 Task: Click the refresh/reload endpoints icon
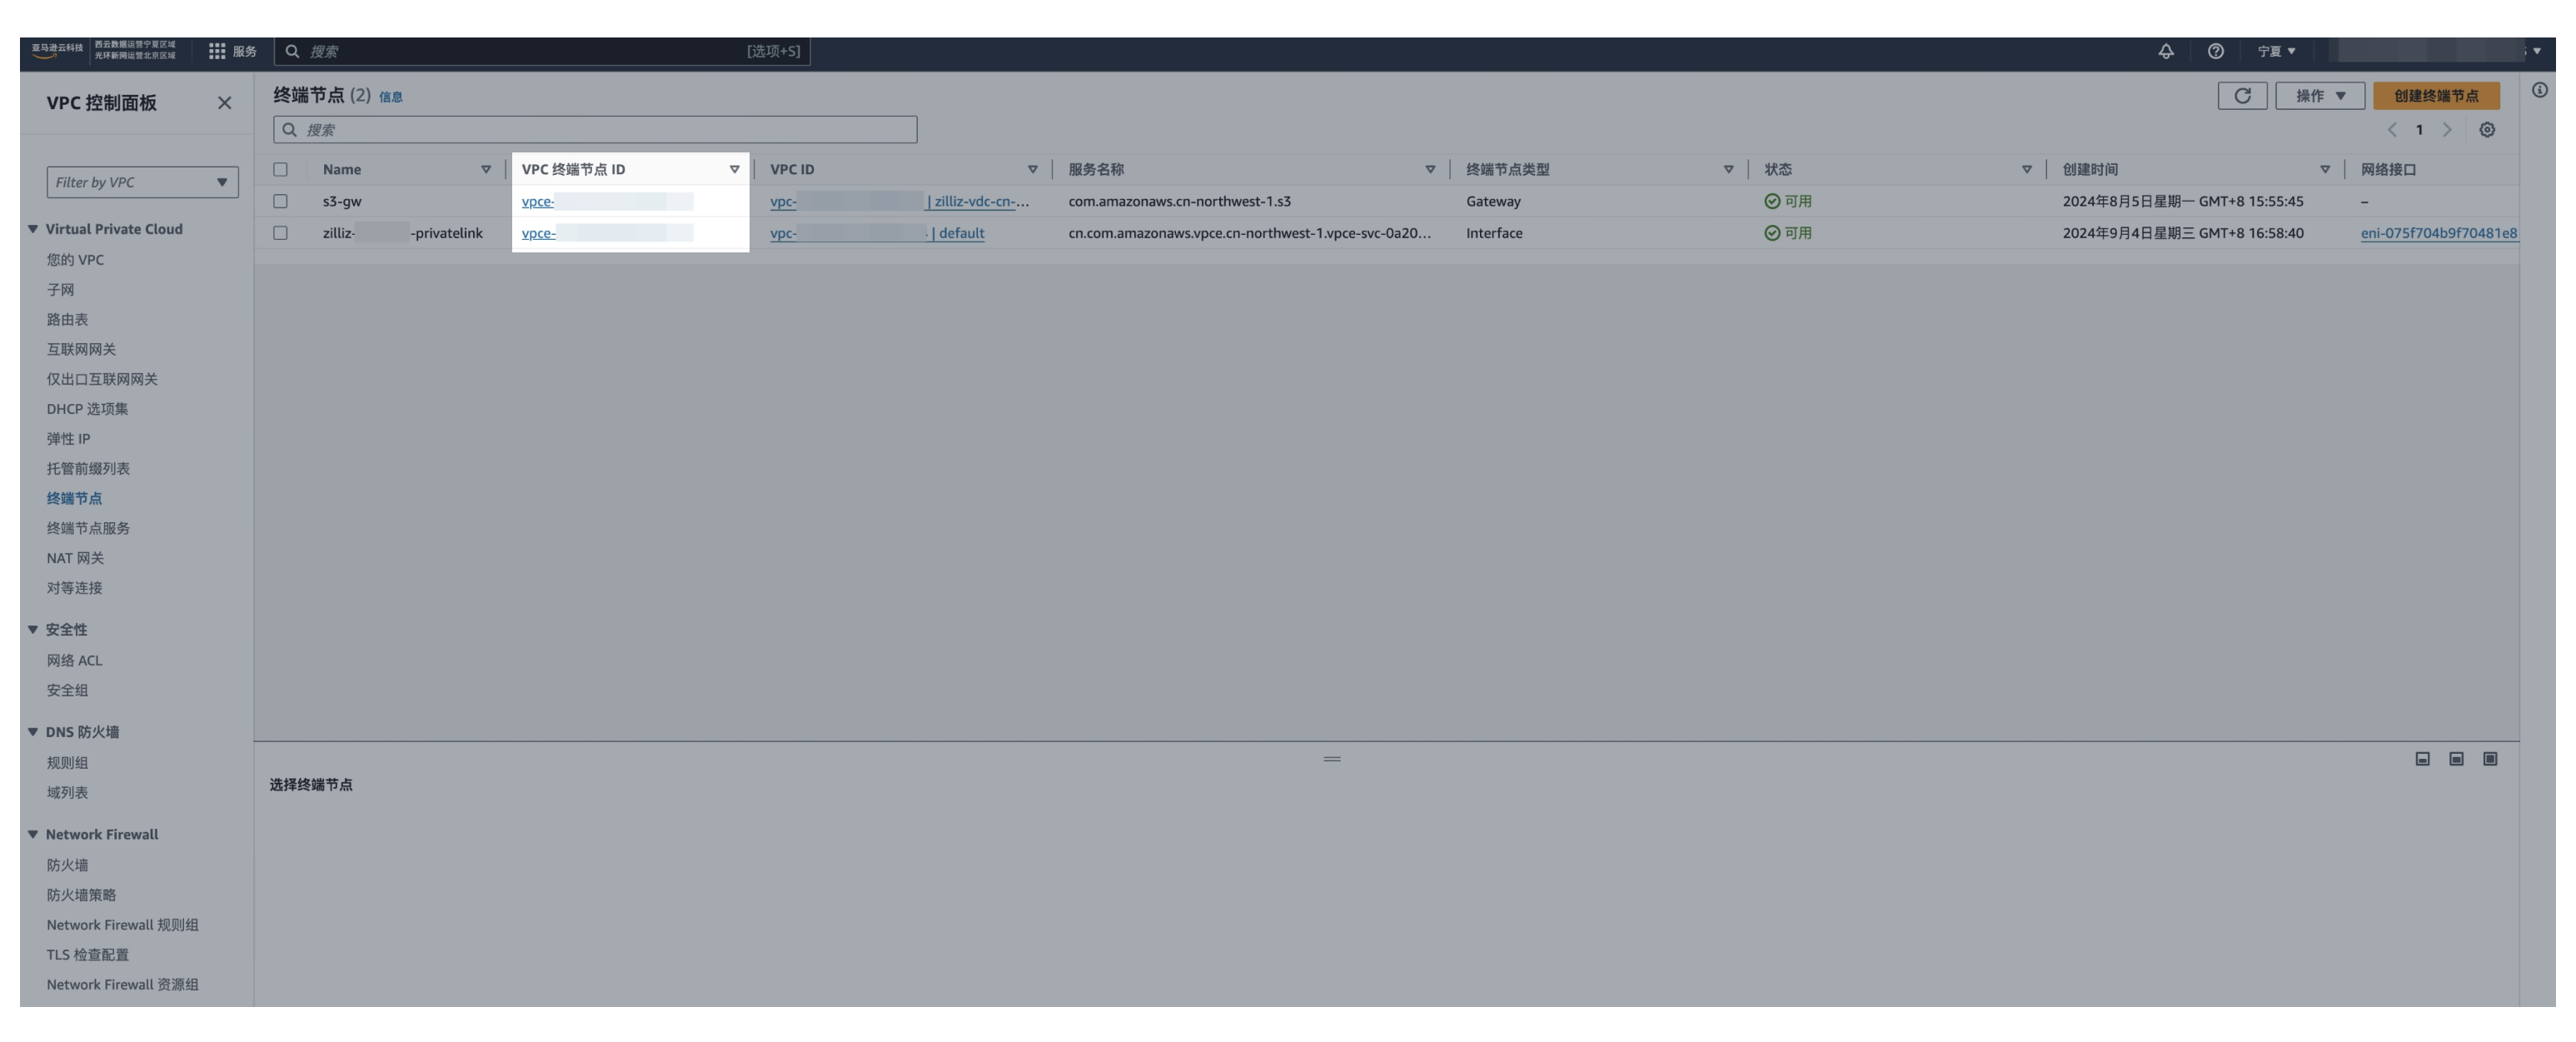[x=2243, y=95]
